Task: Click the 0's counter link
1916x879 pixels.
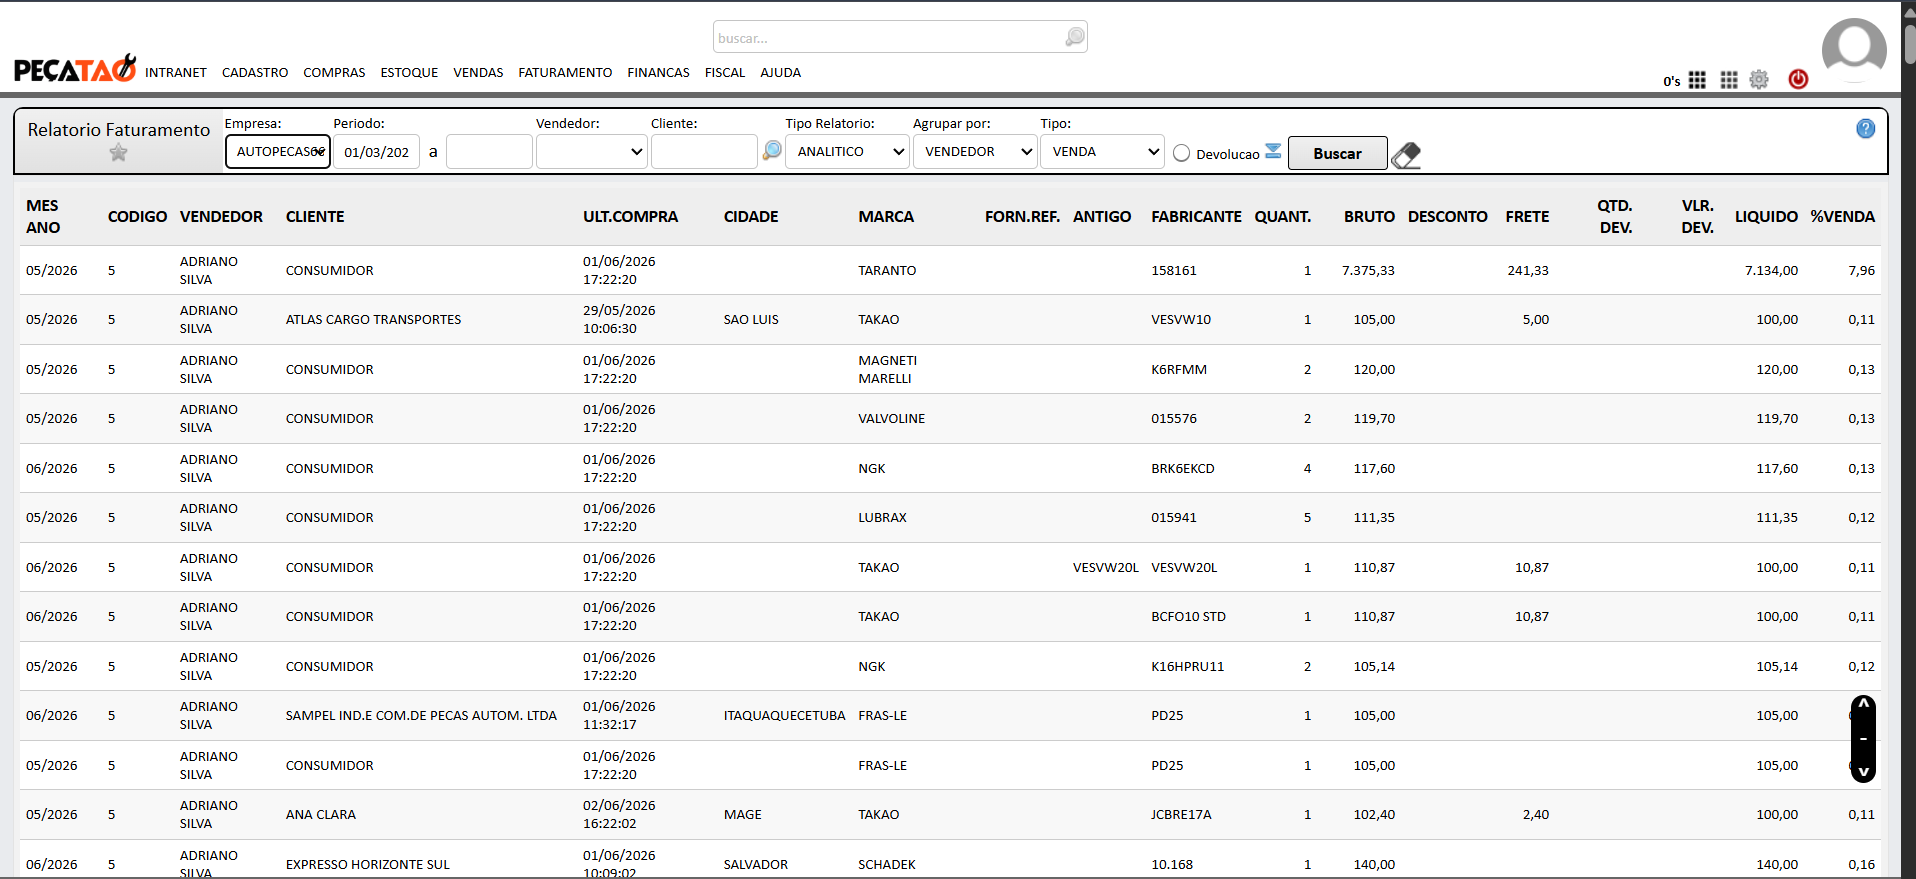Action: [1672, 81]
